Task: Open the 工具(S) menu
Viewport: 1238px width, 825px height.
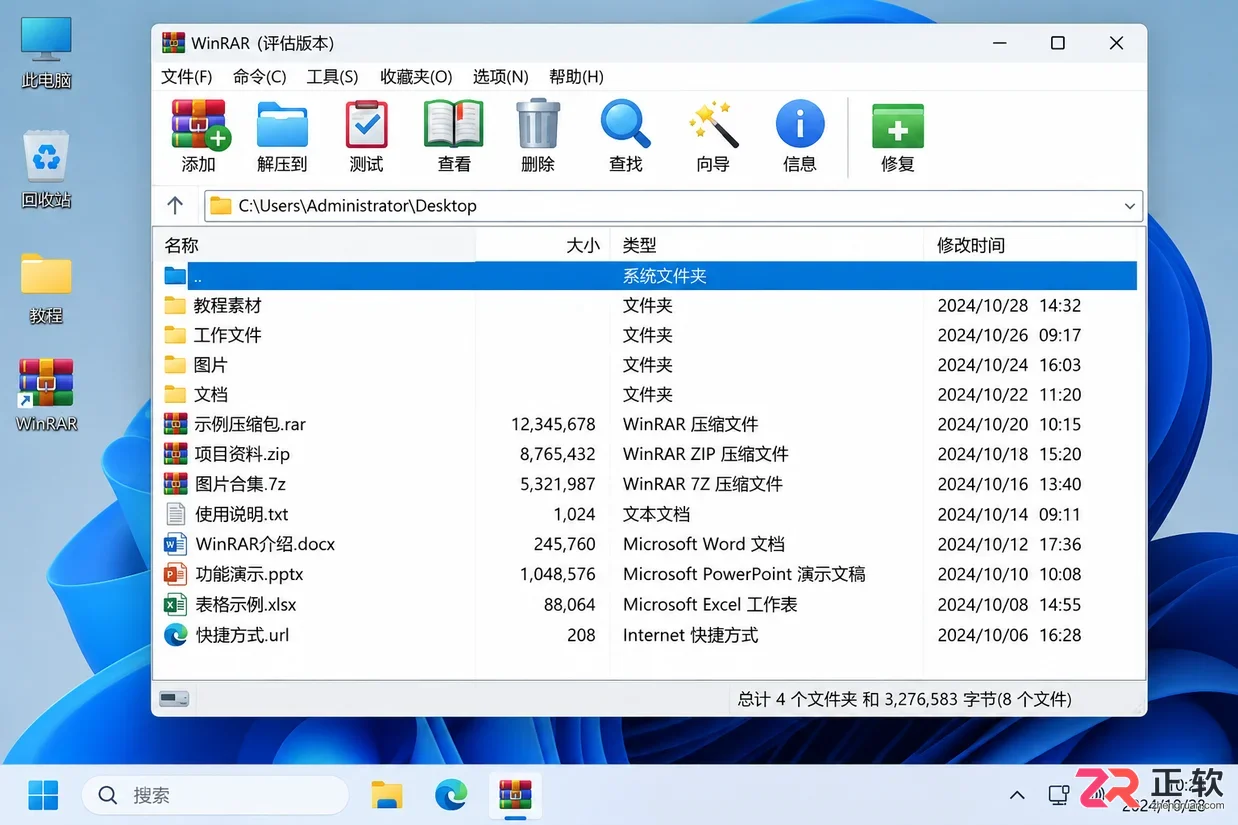Action: 333,76
